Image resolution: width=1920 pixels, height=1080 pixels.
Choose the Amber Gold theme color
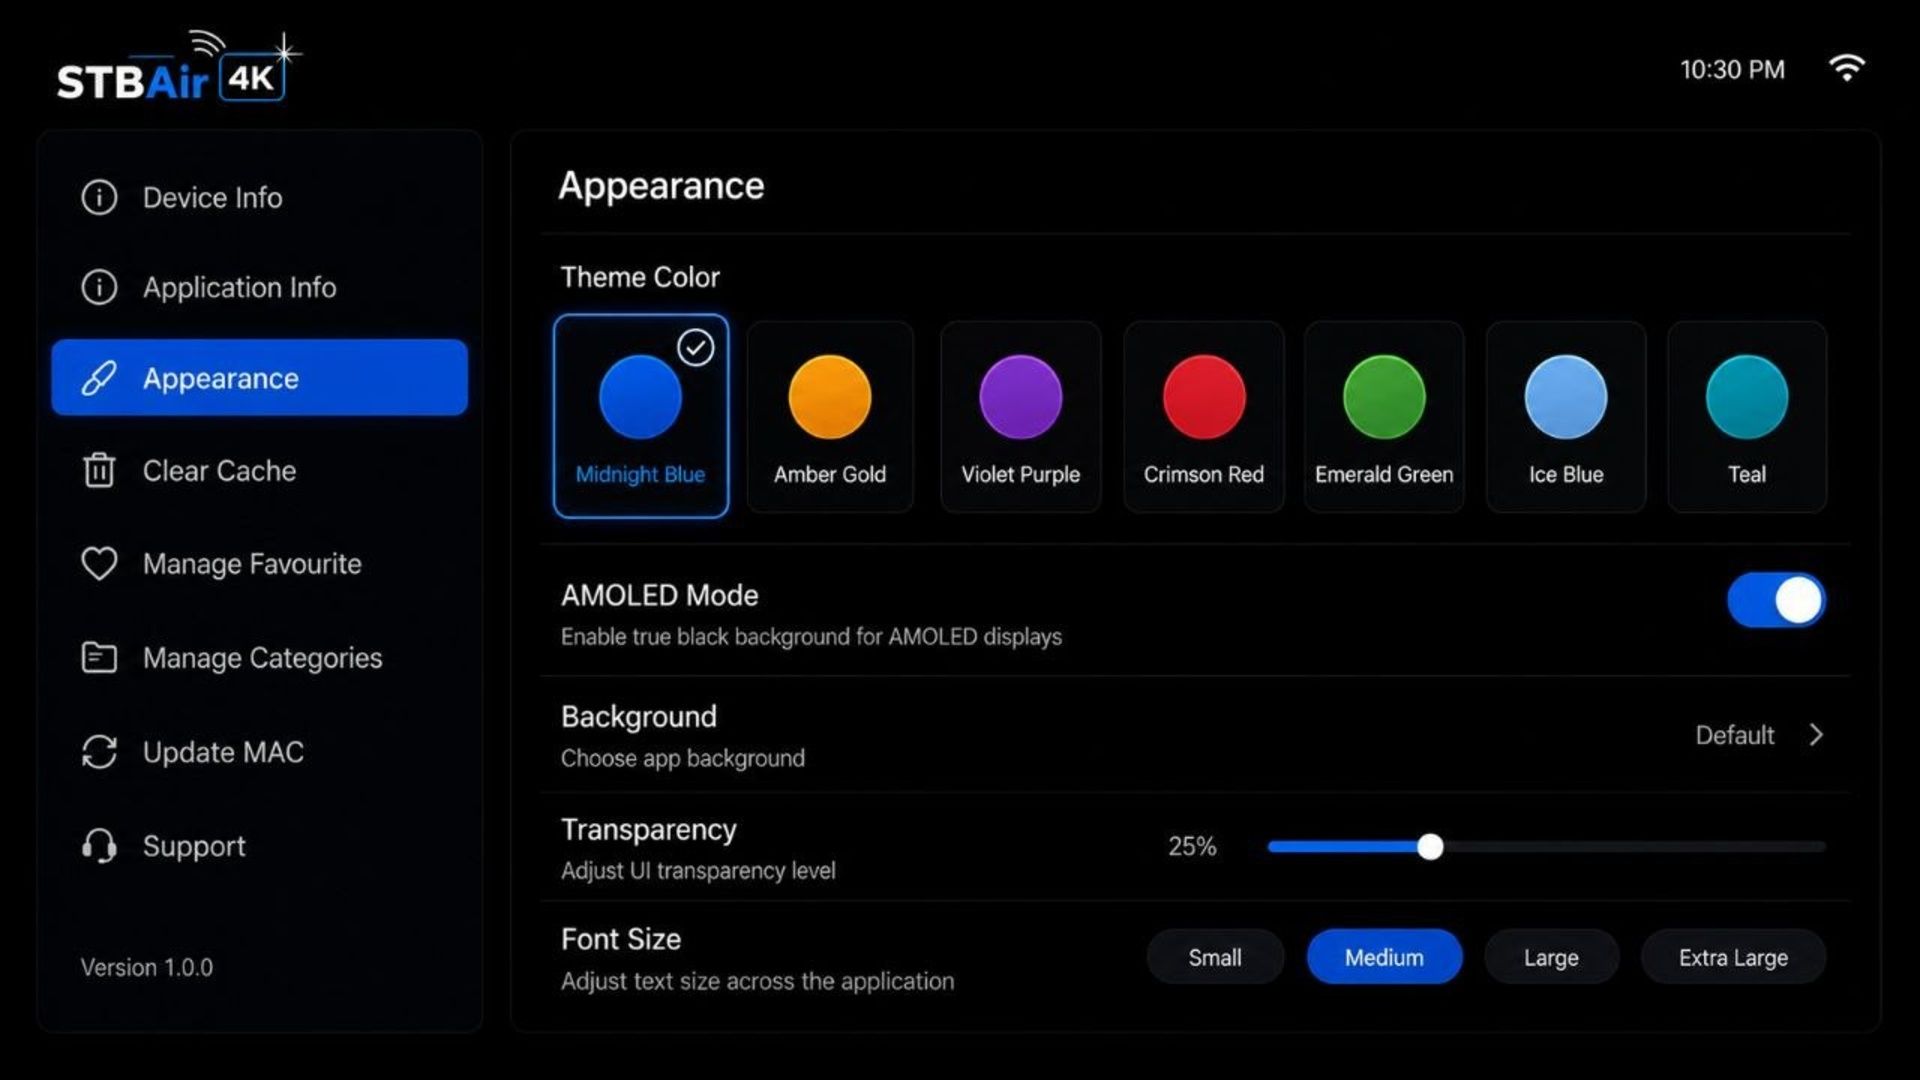tap(830, 417)
